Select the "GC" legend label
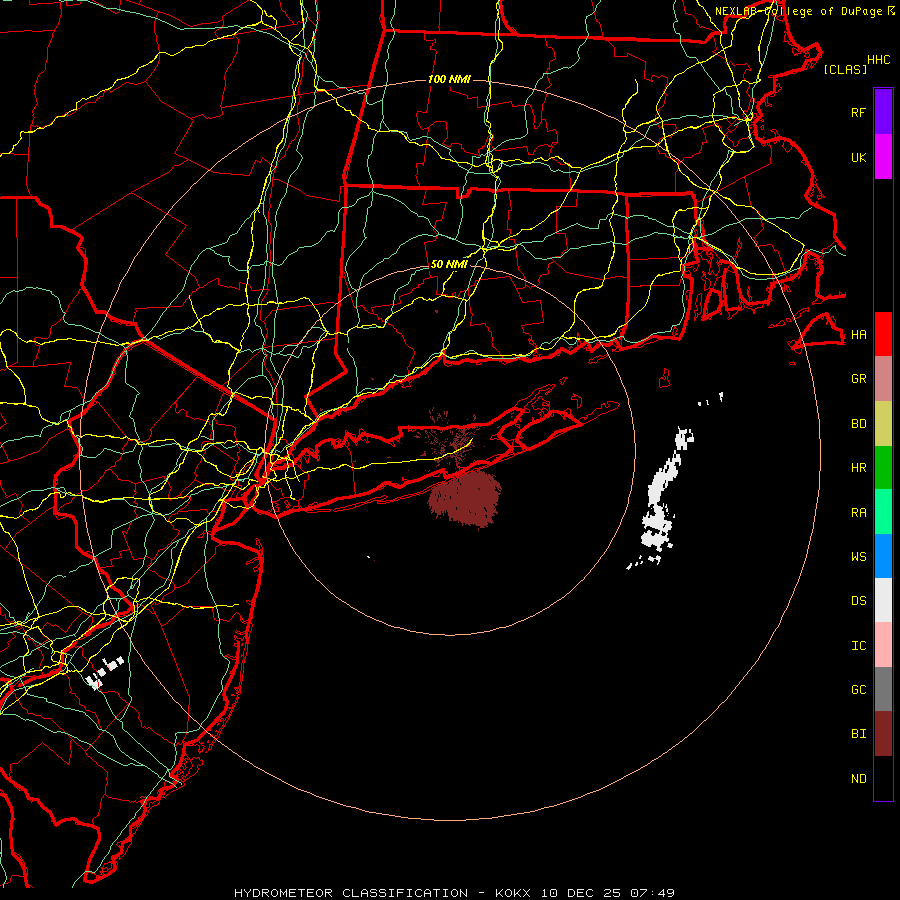Viewport: 900px width, 900px height. (859, 690)
